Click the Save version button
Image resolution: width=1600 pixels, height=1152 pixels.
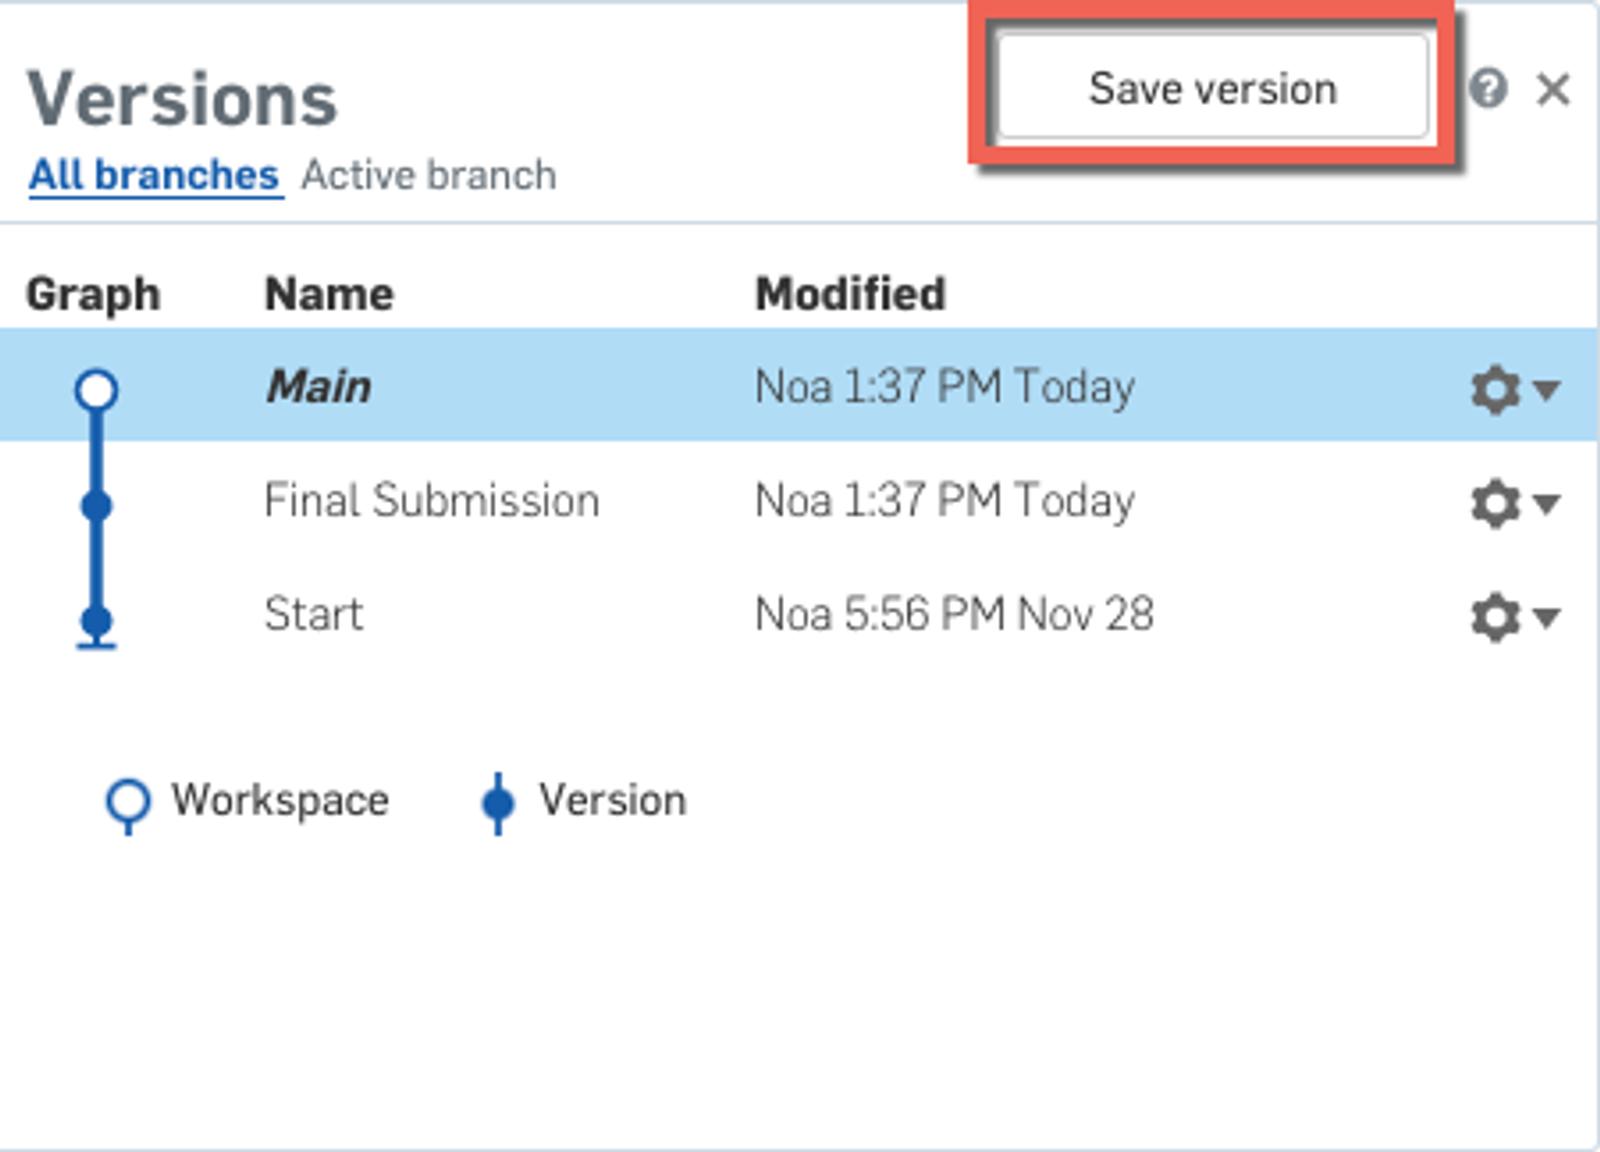point(1212,88)
